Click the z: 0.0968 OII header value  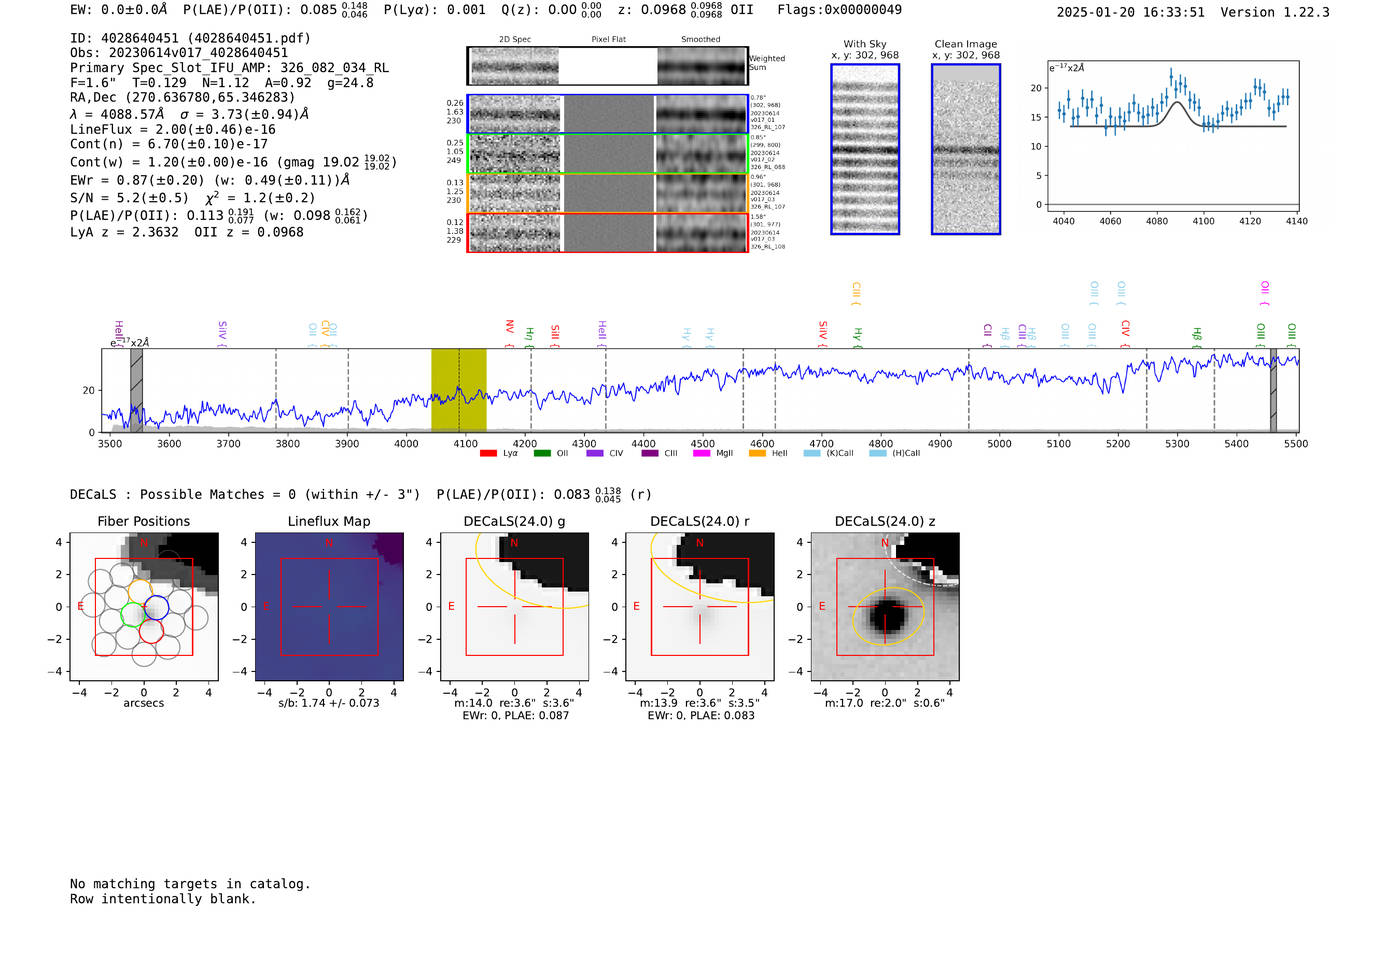click(685, 10)
